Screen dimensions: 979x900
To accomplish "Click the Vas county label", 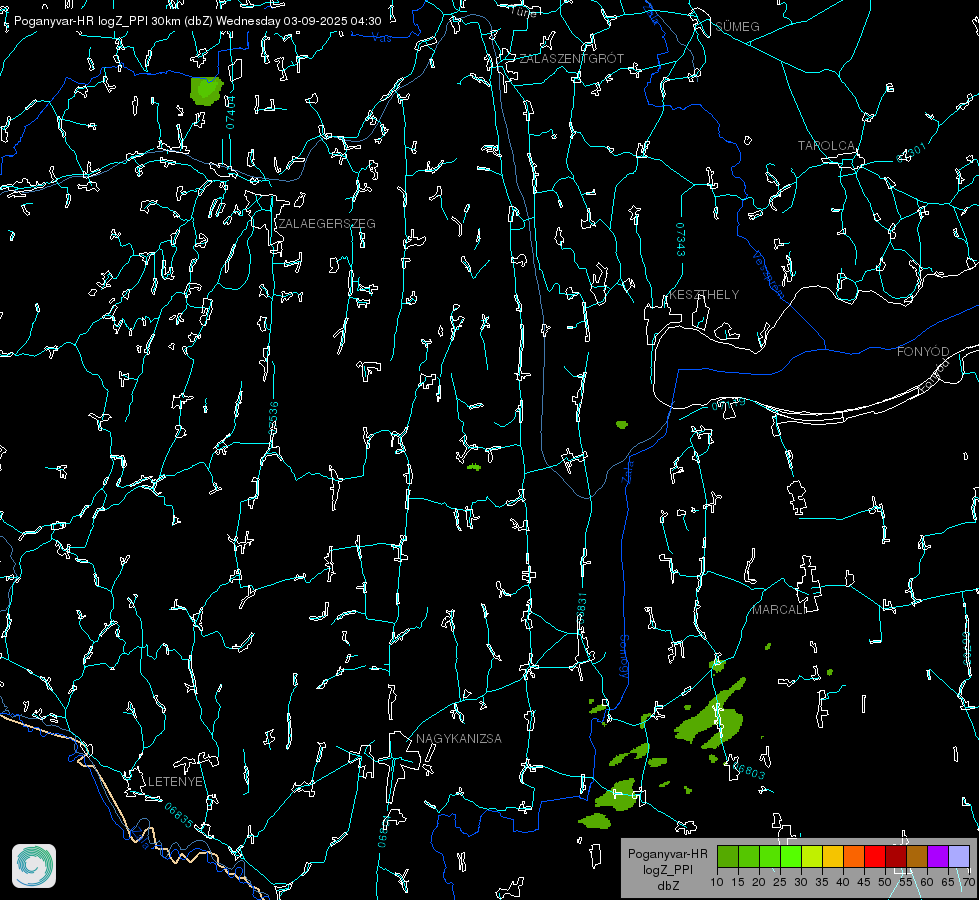I will pyautogui.click(x=382, y=38).
